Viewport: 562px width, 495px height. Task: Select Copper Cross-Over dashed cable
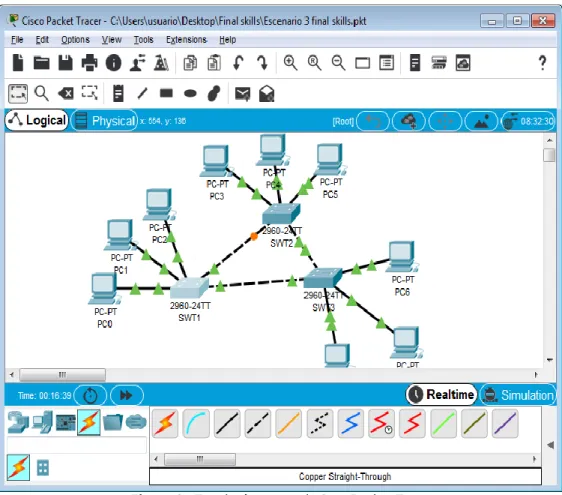tap(258, 424)
